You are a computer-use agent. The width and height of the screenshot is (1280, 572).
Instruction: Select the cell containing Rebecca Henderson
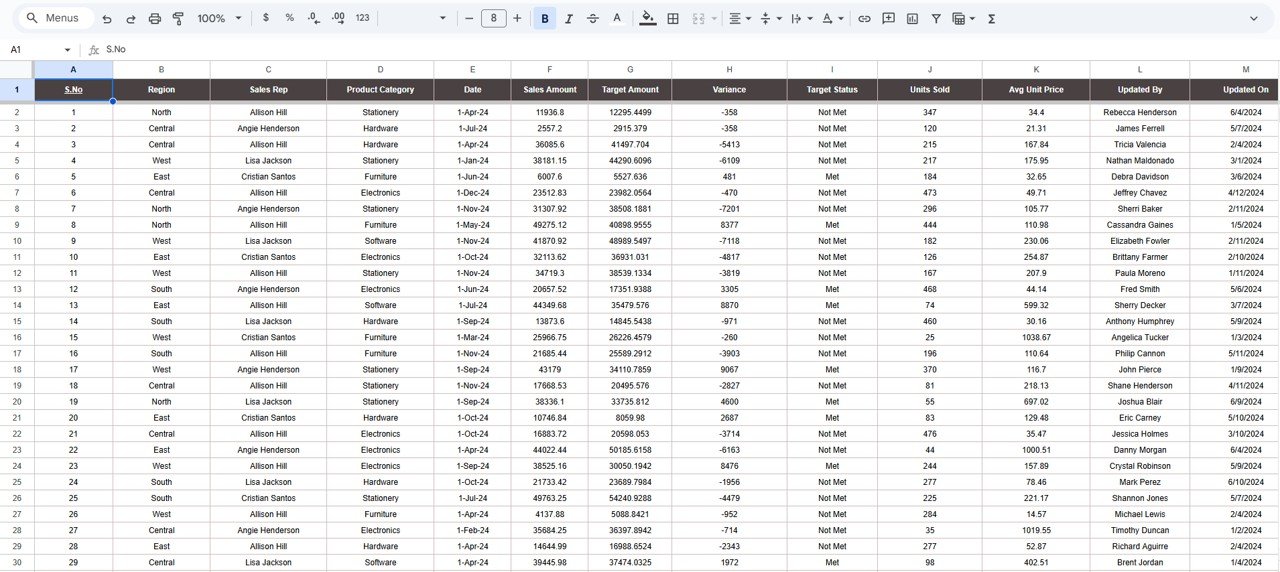1140,112
